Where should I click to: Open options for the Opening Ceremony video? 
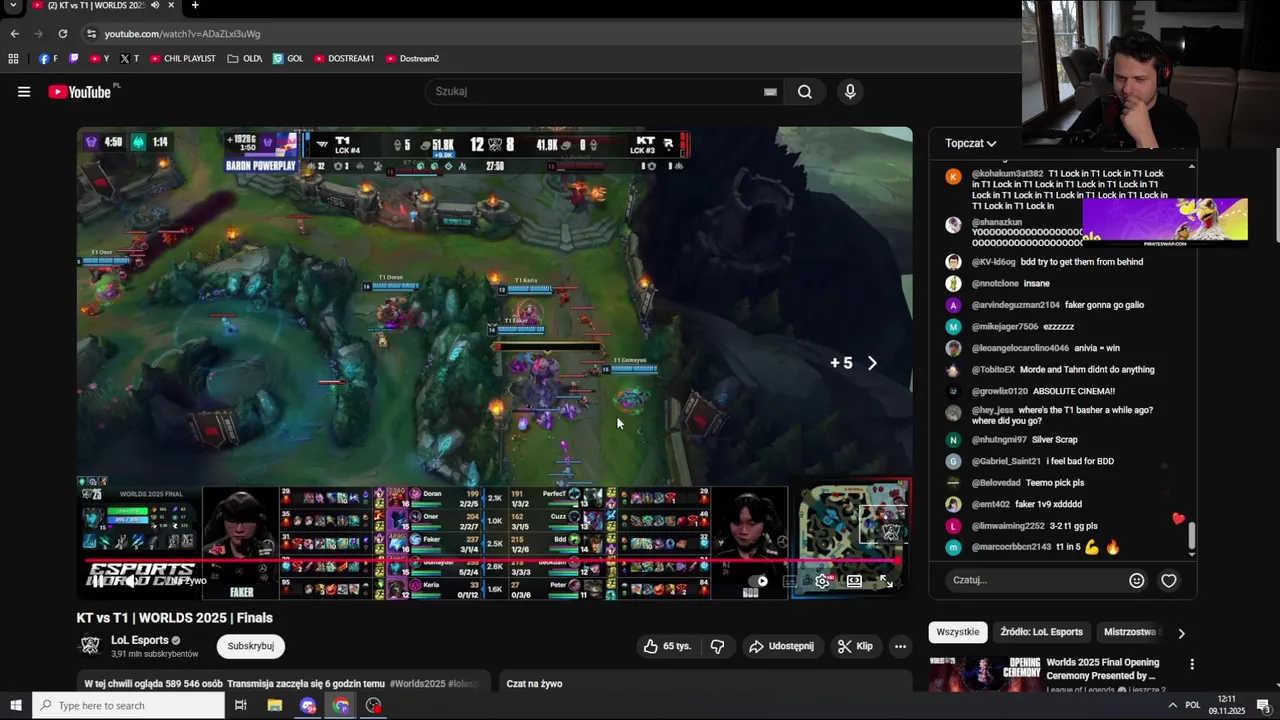[1191, 665]
